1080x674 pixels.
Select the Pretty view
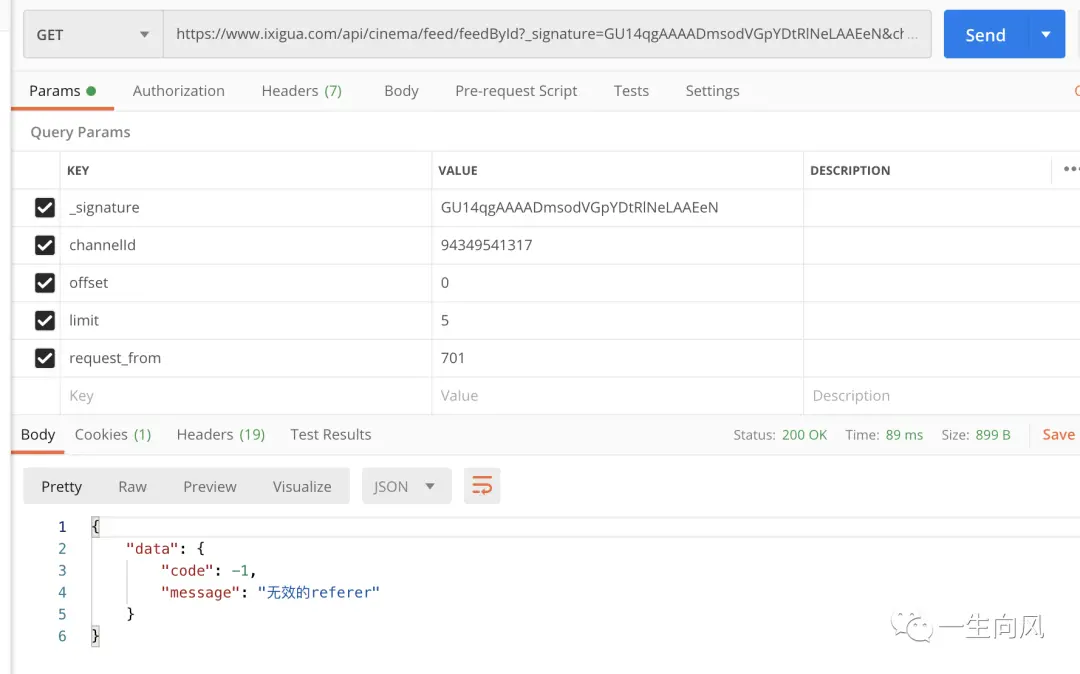[61, 487]
